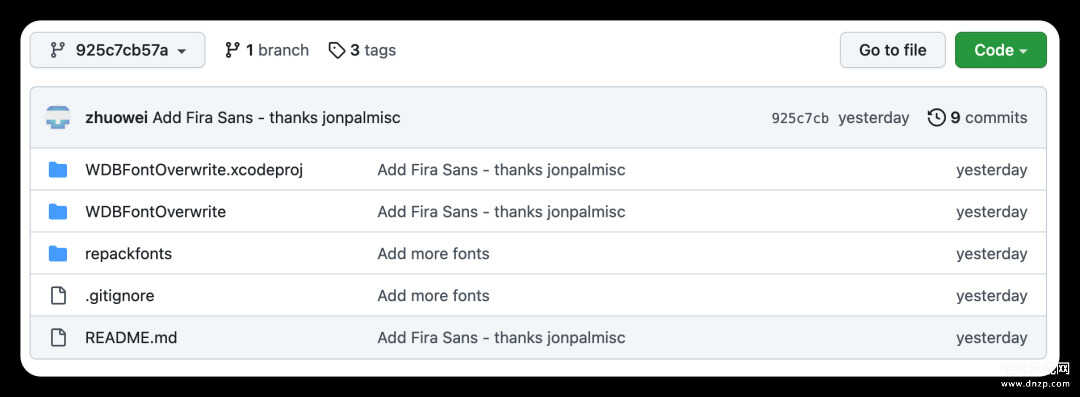Open commit hash 925c7cb
The width and height of the screenshot is (1080, 397).
tap(800, 119)
